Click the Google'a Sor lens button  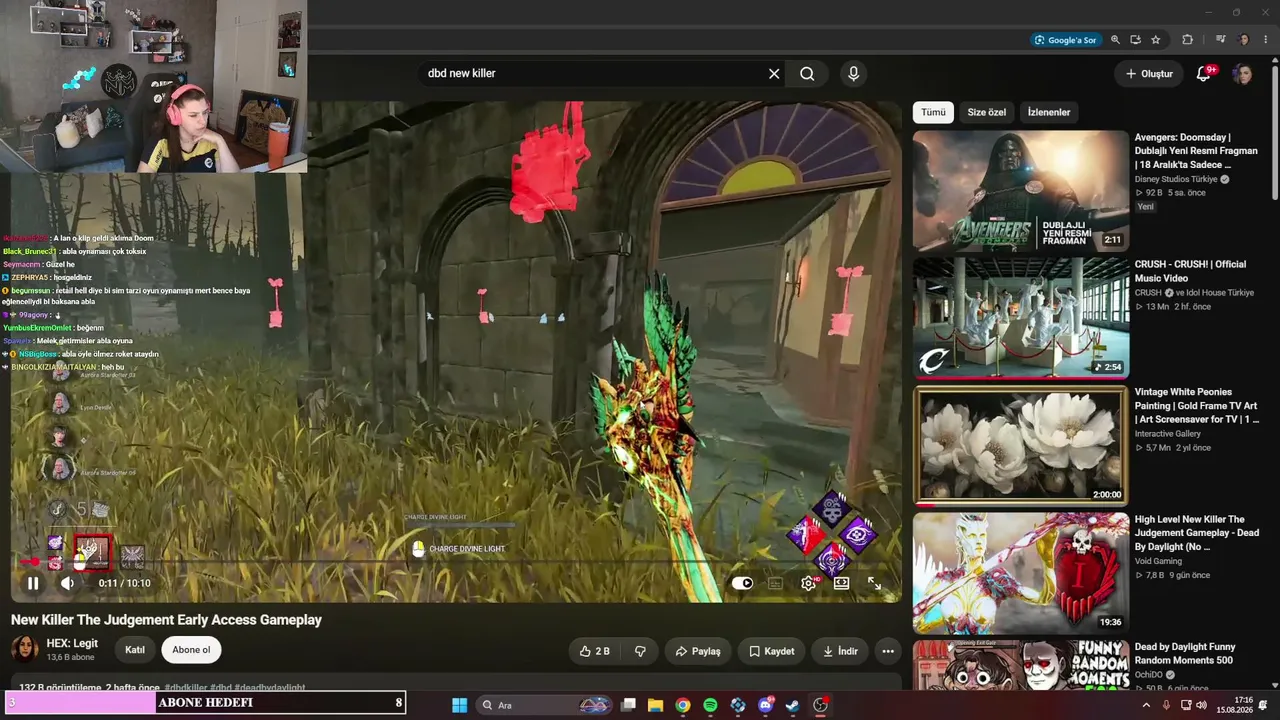pyautogui.click(x=1067, y=40)
